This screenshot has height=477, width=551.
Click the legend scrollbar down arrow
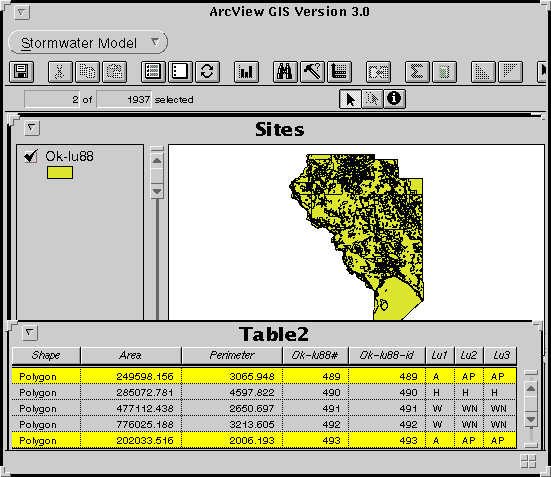(157, 191)
